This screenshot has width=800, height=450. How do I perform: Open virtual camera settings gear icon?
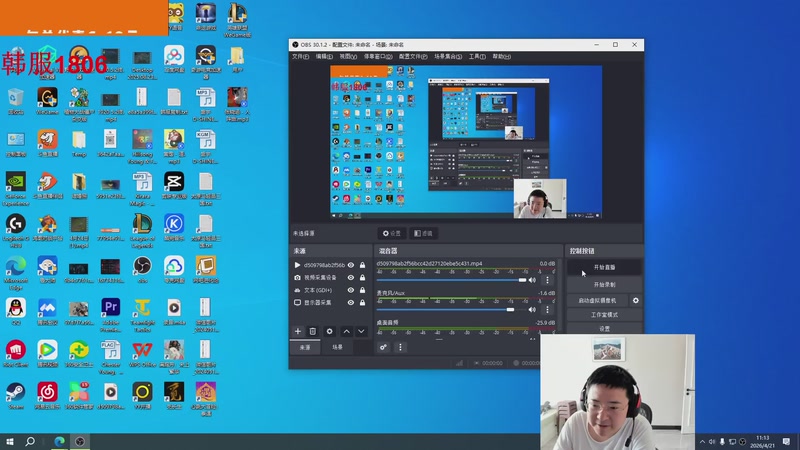click(636, 301)
